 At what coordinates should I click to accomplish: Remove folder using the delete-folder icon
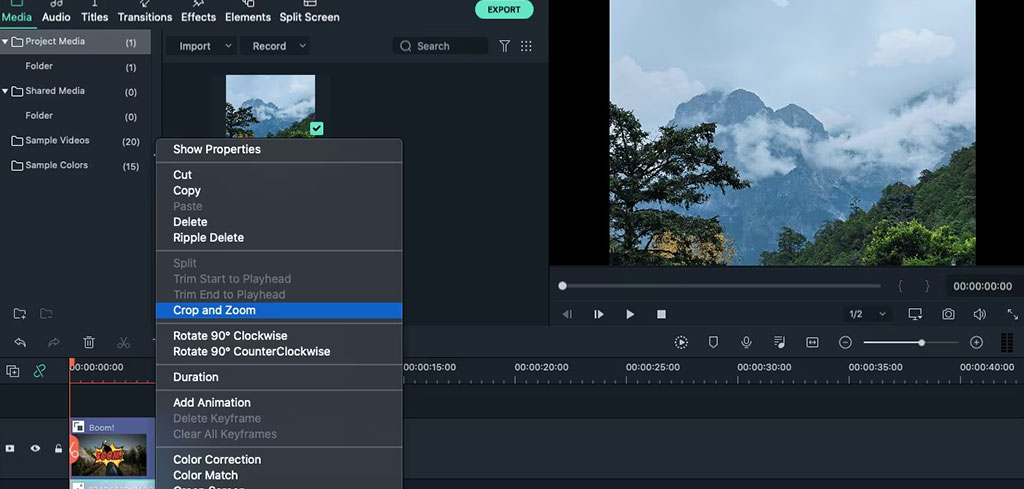click(46, 314)
